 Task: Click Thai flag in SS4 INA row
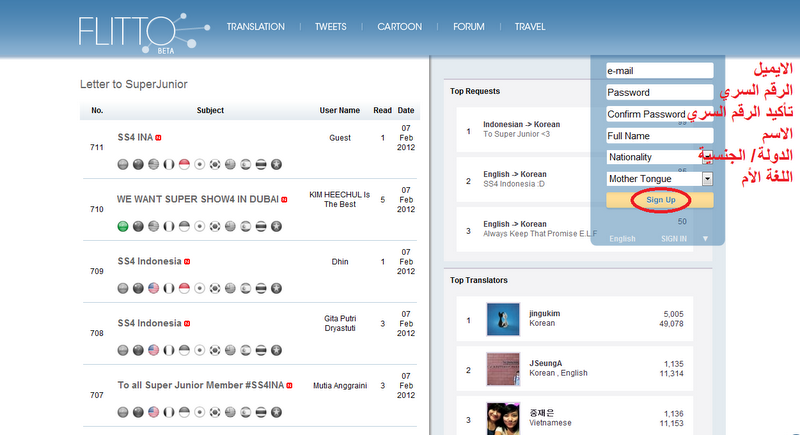point(261,164)
